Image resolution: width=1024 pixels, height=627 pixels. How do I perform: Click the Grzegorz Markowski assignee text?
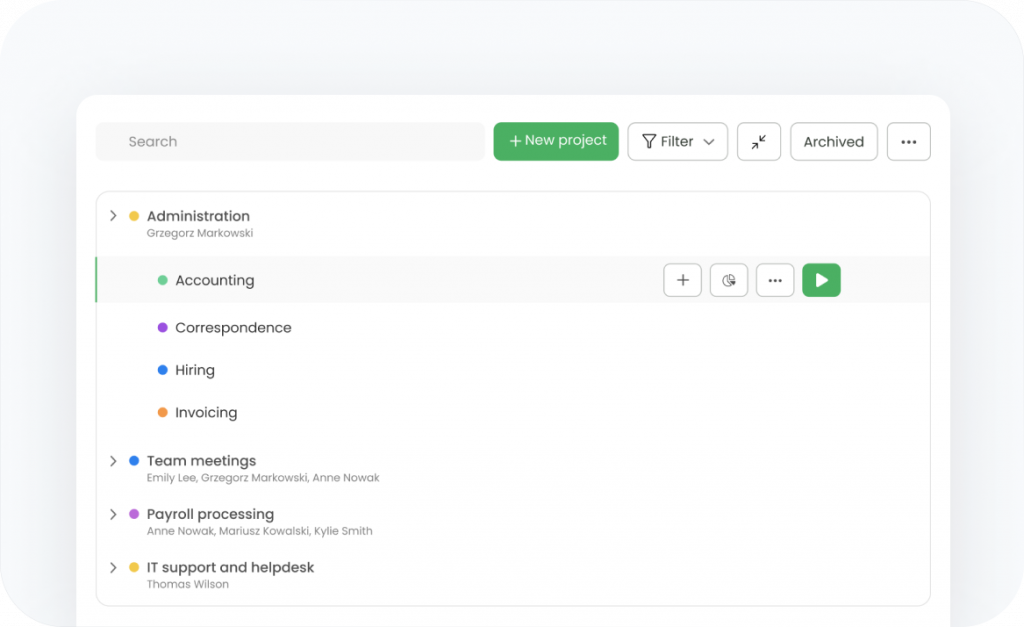point(199,233)
